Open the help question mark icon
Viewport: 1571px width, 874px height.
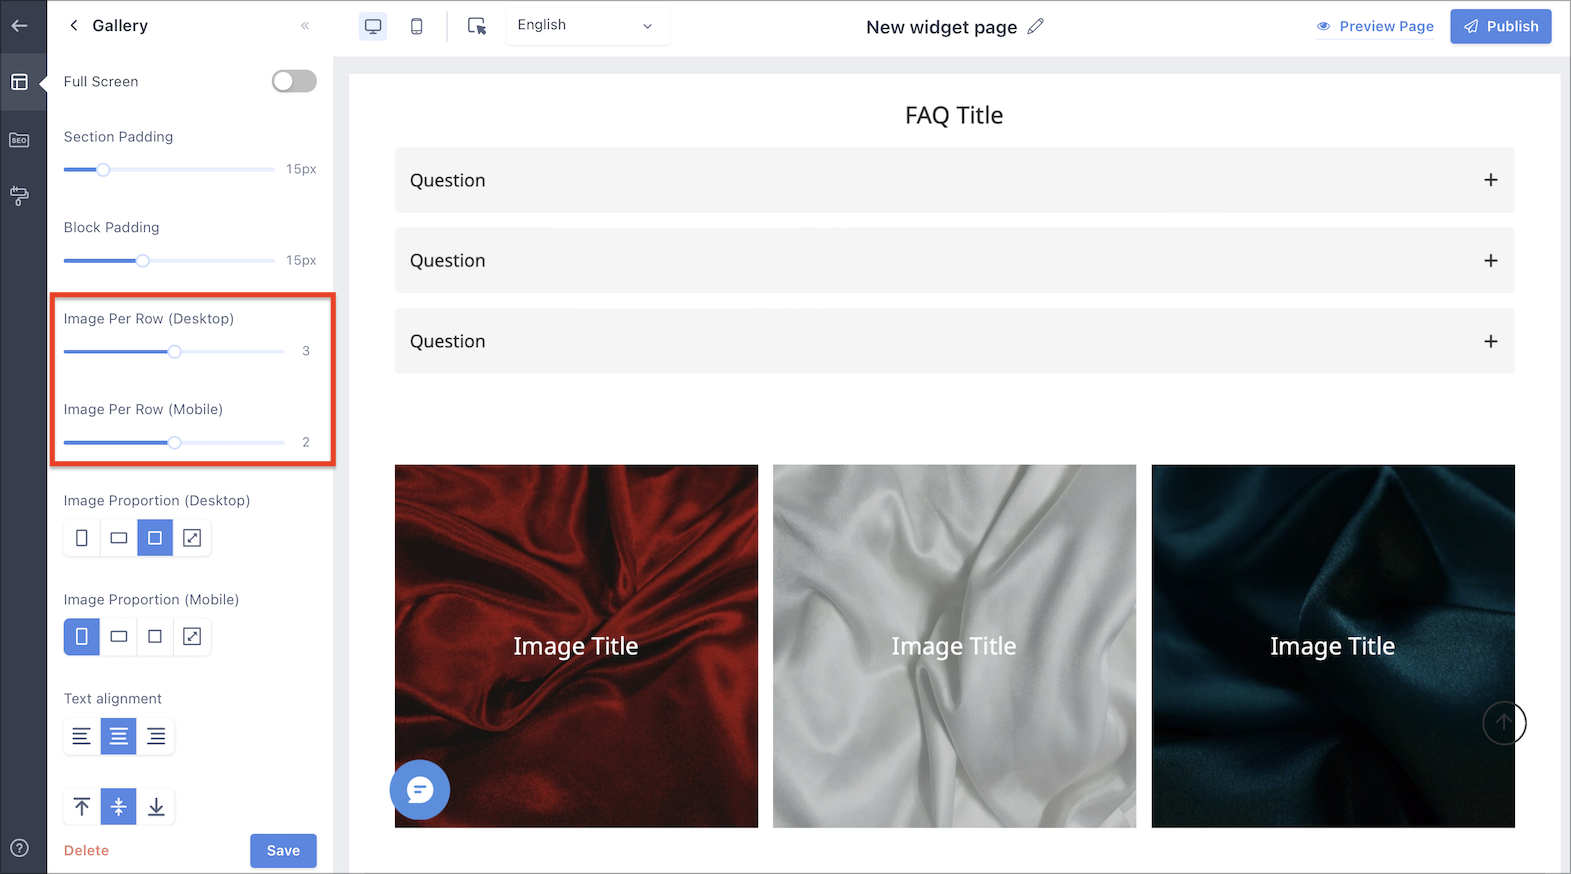click(x=19, y=848)
